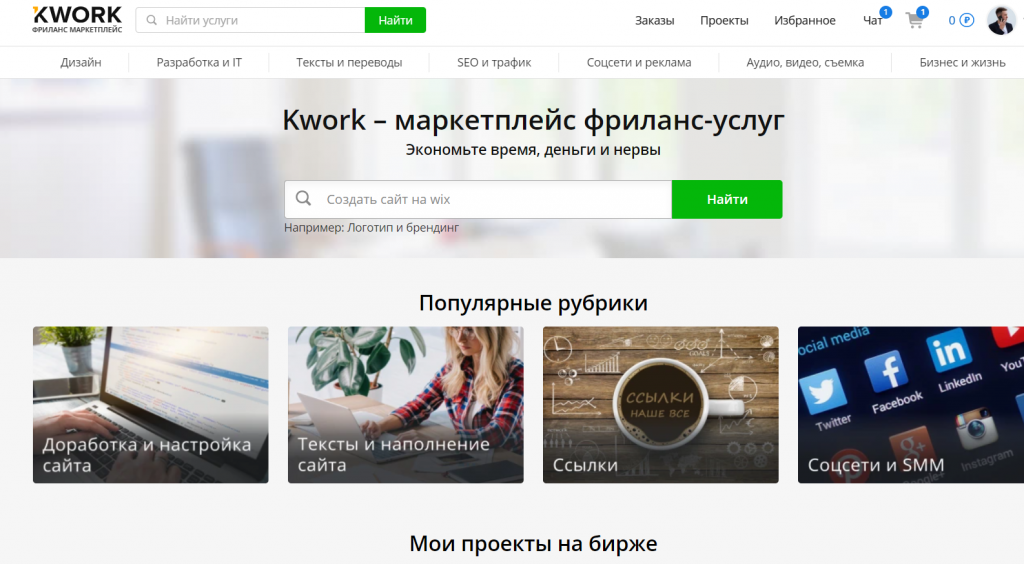Click the user profile avatar
This screenshot has height=564, width=1024.
coord(1000,20)
